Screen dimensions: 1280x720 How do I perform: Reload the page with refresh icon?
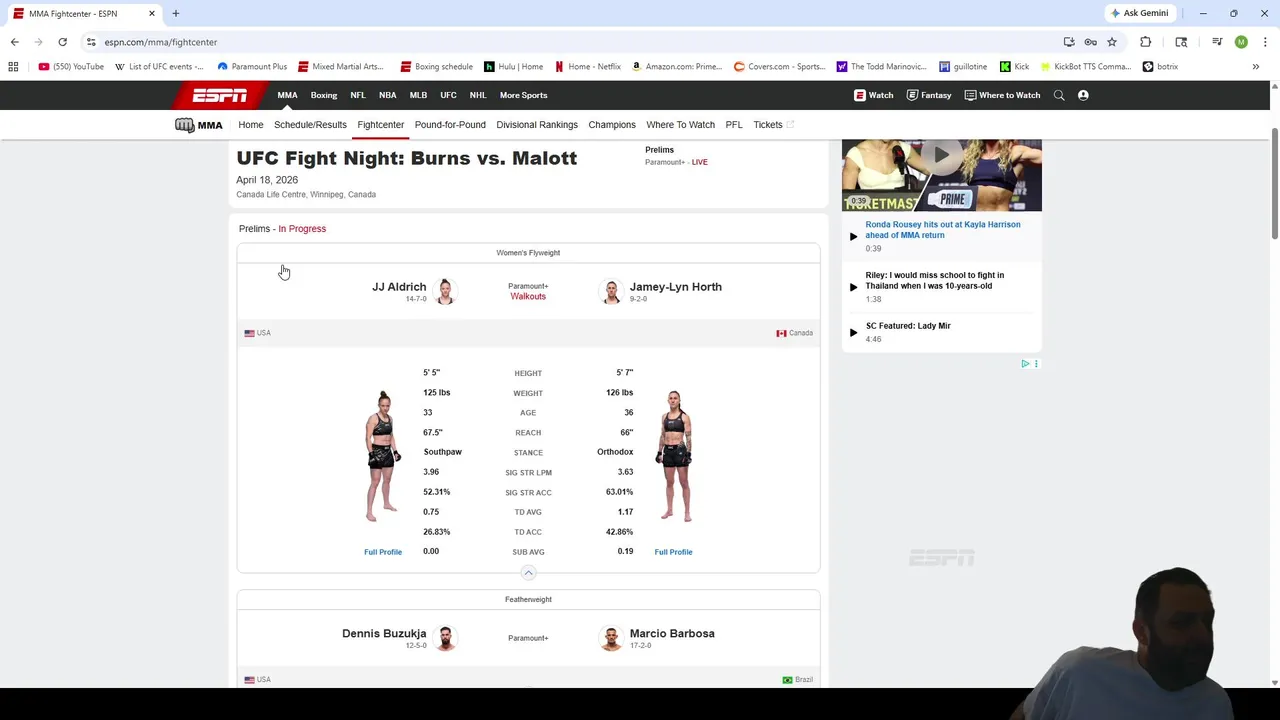[x=62, y=42]
